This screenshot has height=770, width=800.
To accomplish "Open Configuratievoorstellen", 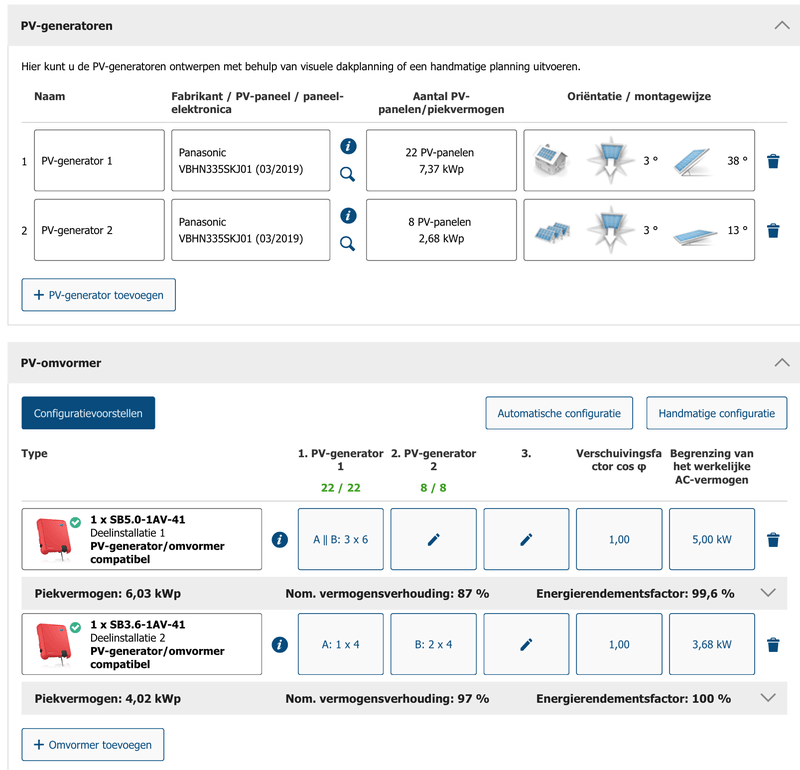I will point(88,413).
